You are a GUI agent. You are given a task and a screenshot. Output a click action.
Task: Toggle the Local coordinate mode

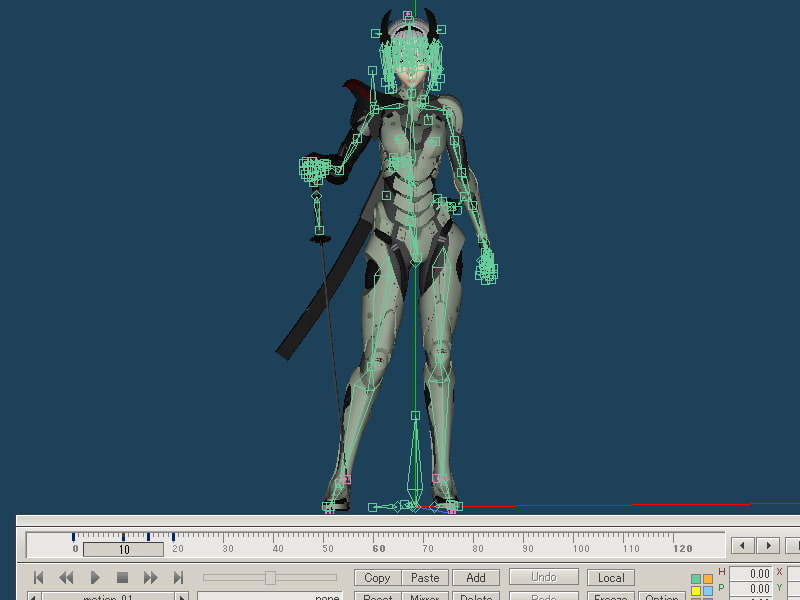611,577
